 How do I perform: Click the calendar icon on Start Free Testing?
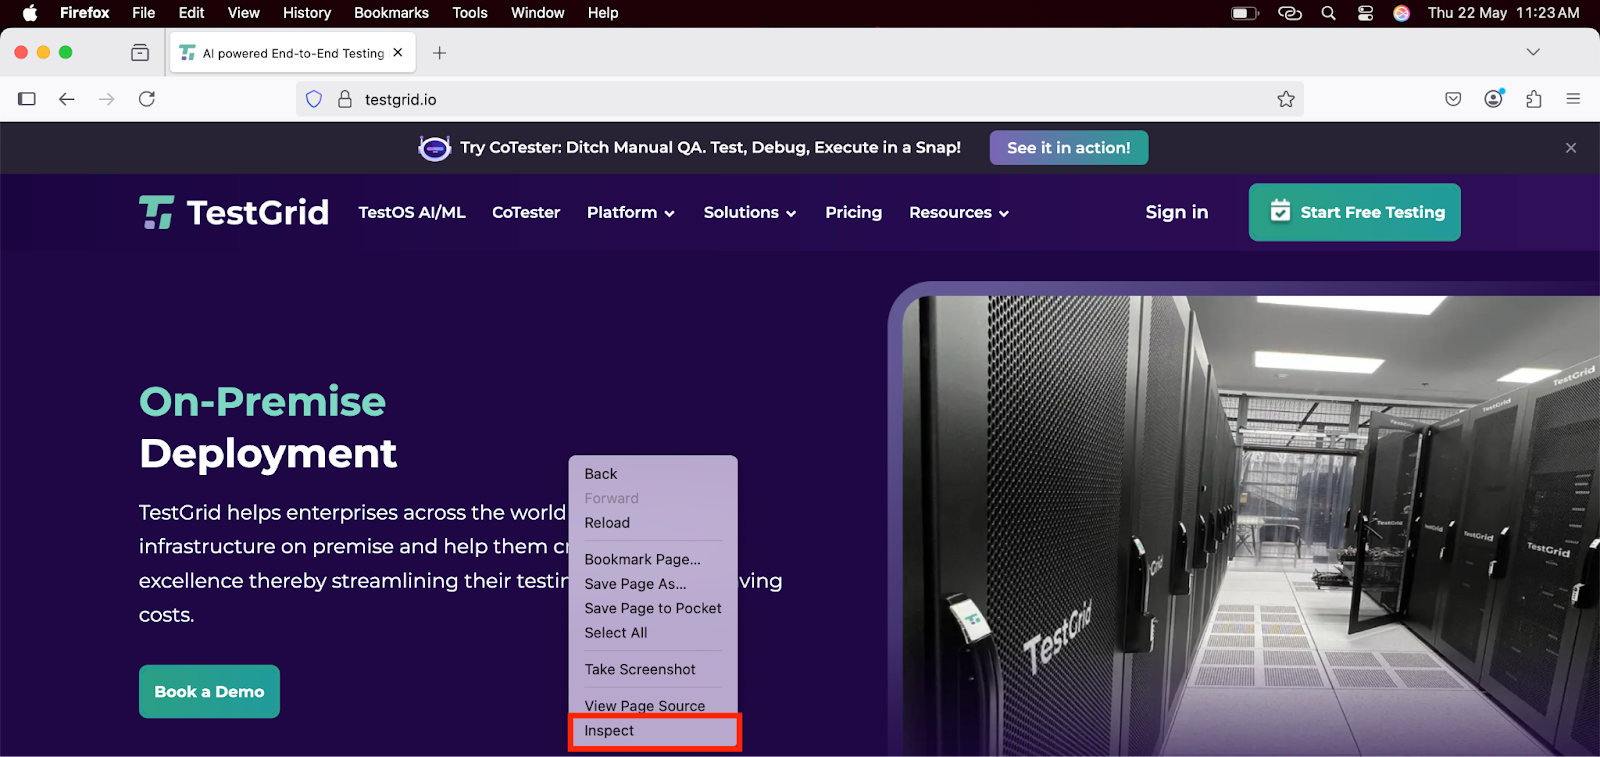tap(1280, 211)
